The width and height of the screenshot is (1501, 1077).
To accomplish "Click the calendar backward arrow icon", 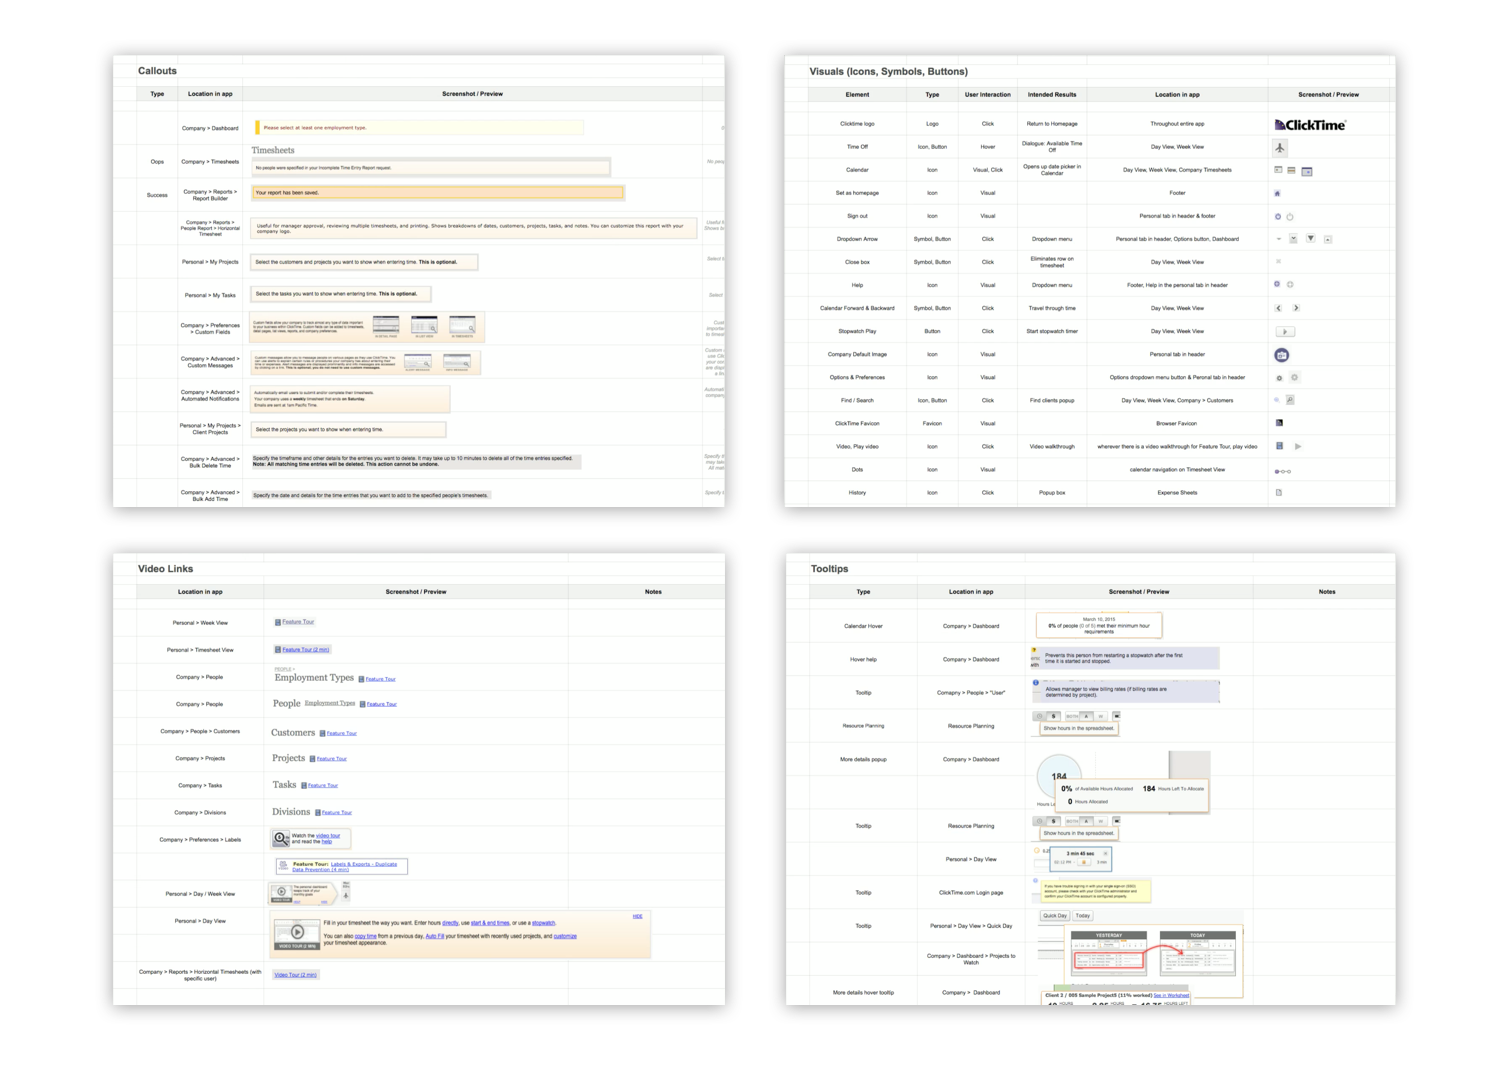I will click(x=1278, y=308).
